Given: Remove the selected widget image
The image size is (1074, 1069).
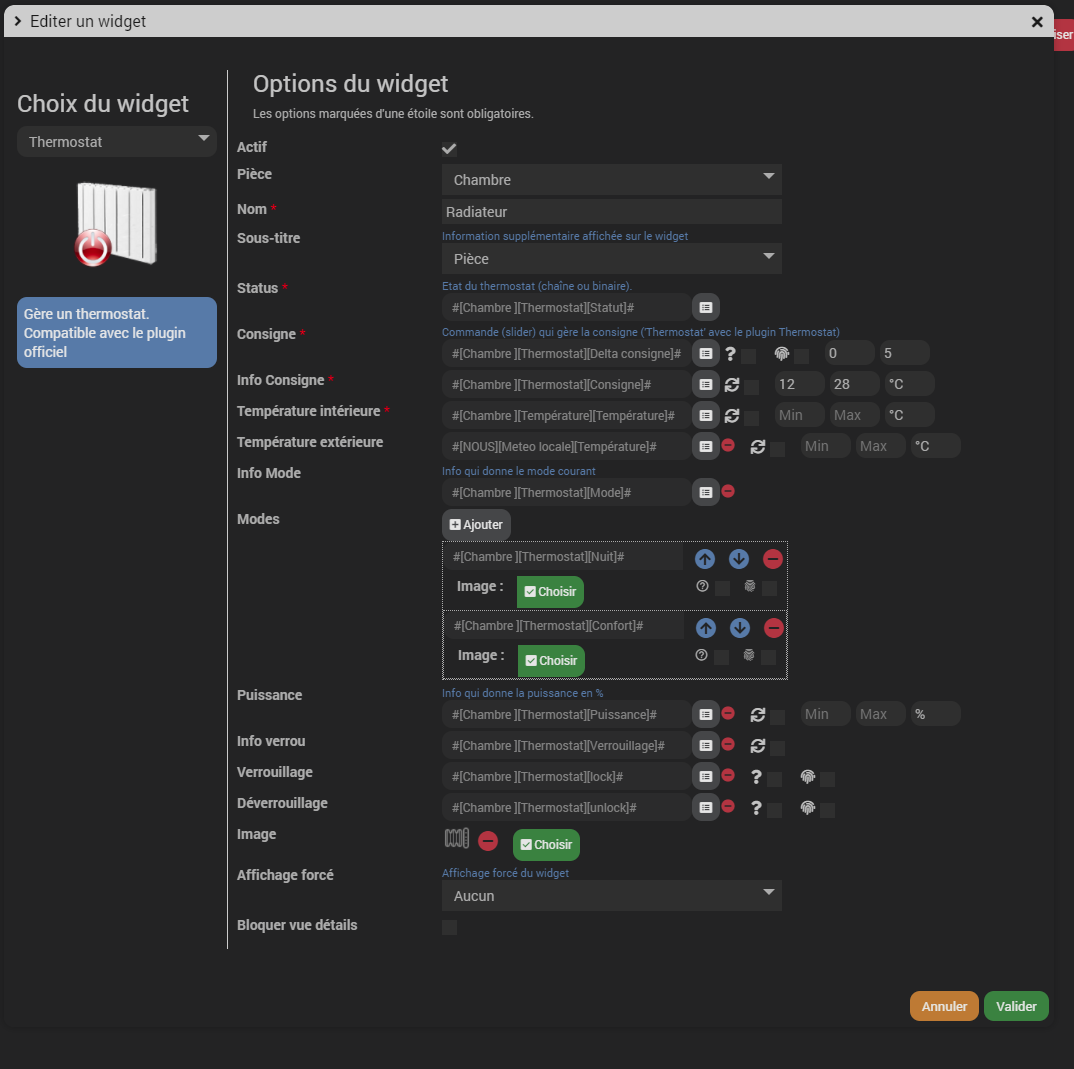Looking at the screenshot, I should point(488,840).
